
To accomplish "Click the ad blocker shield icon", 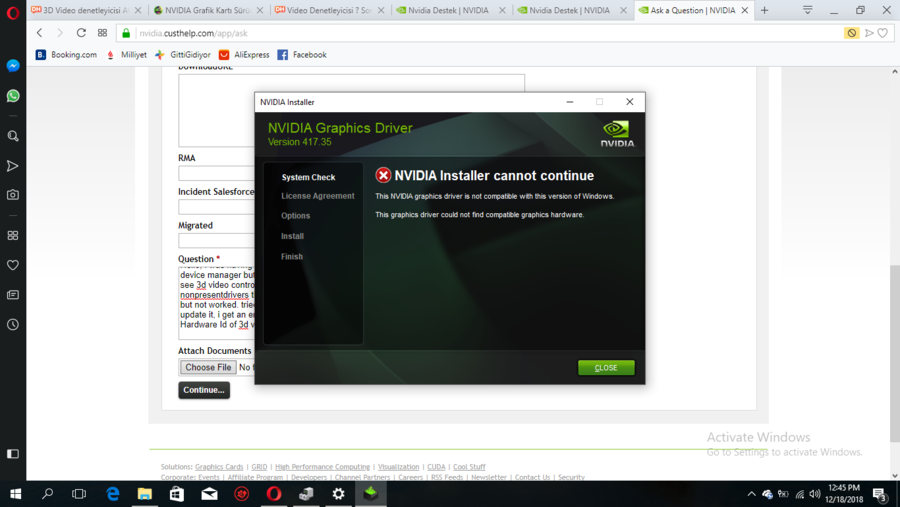I will click(x=852, y=33).
